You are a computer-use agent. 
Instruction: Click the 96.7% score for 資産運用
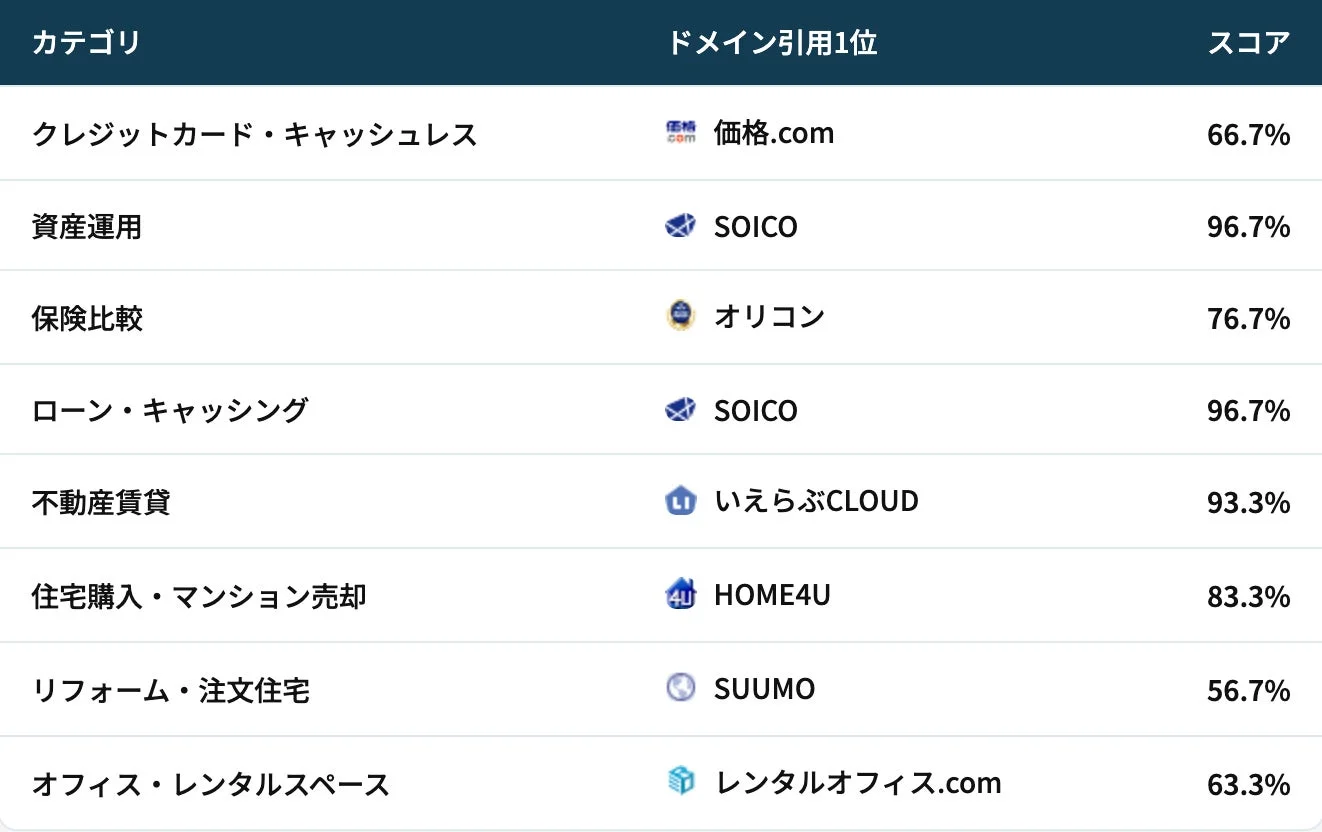click(x=1249, y=226)
